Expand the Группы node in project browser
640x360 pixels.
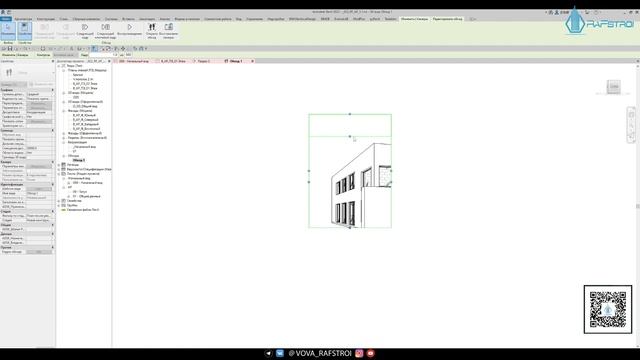59,205
